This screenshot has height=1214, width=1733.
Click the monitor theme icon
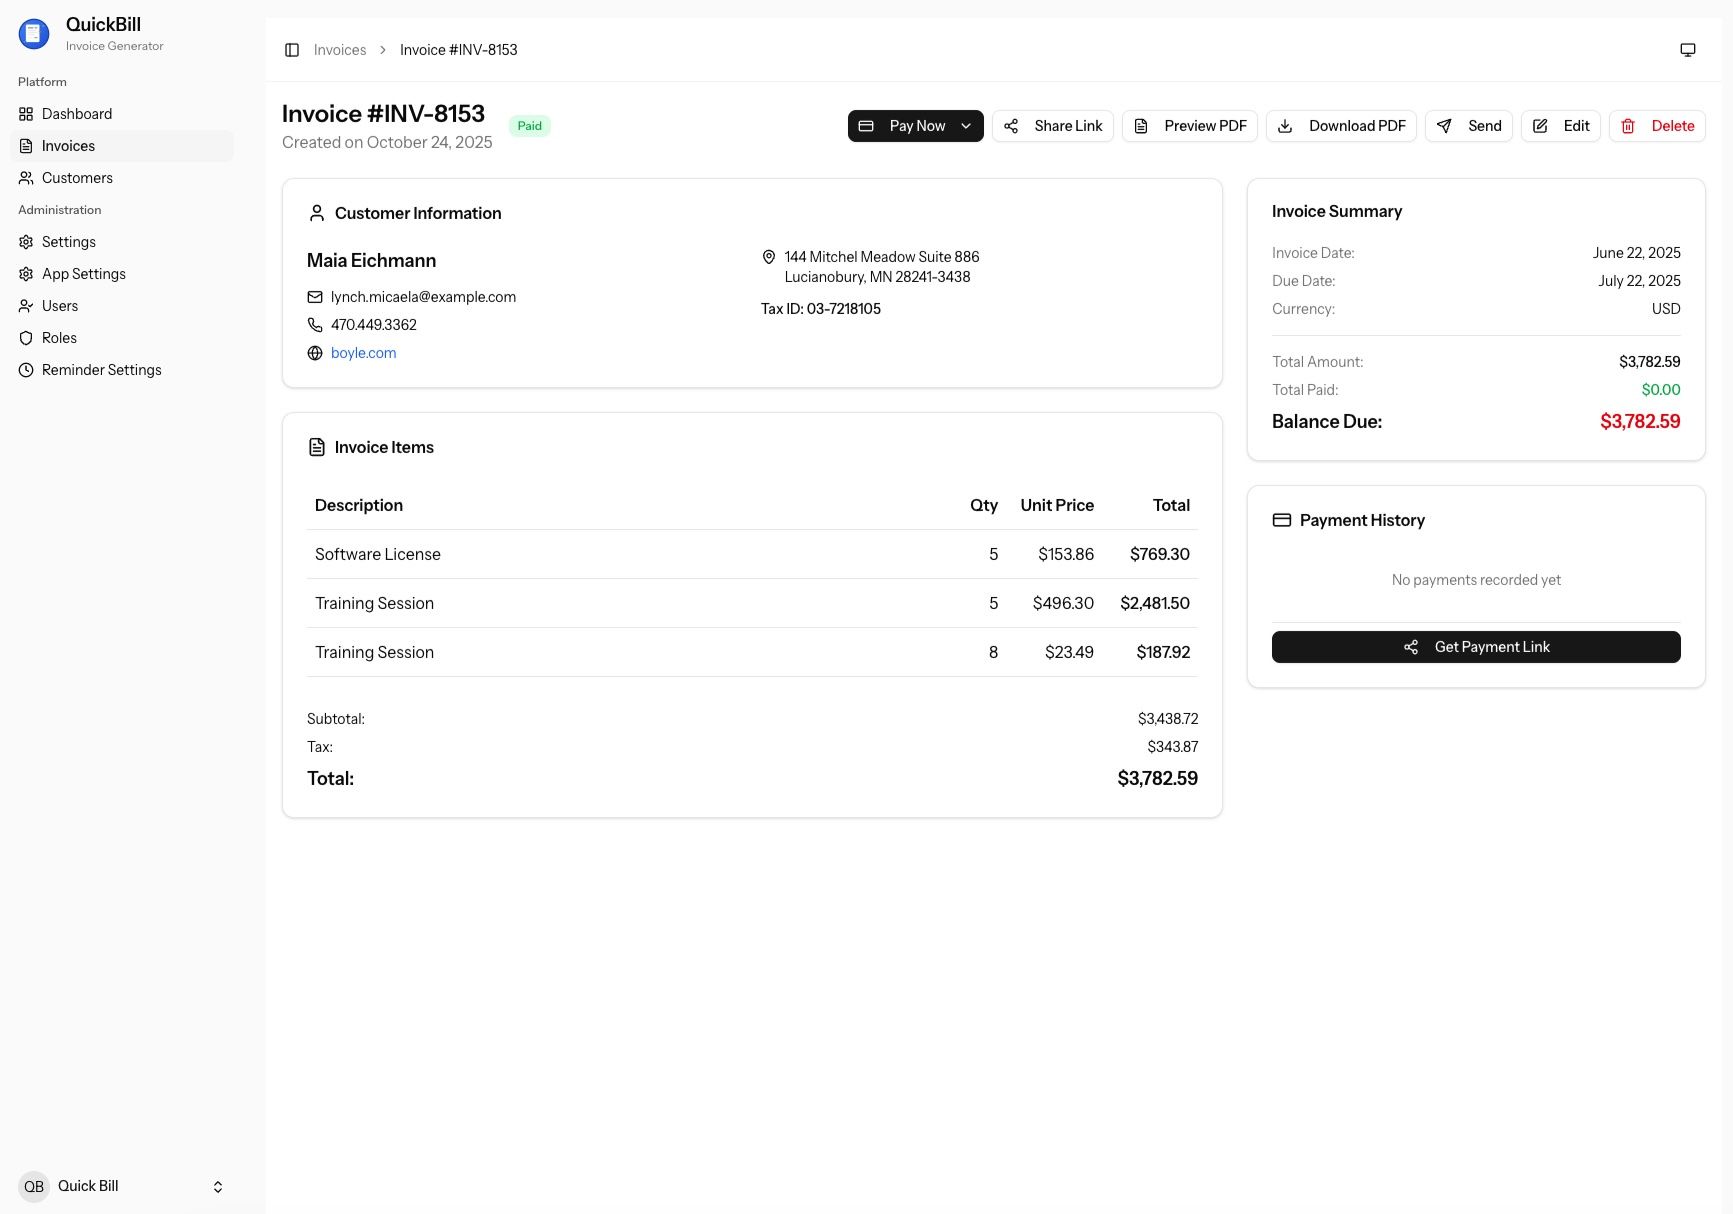[x=1687, y=50]
